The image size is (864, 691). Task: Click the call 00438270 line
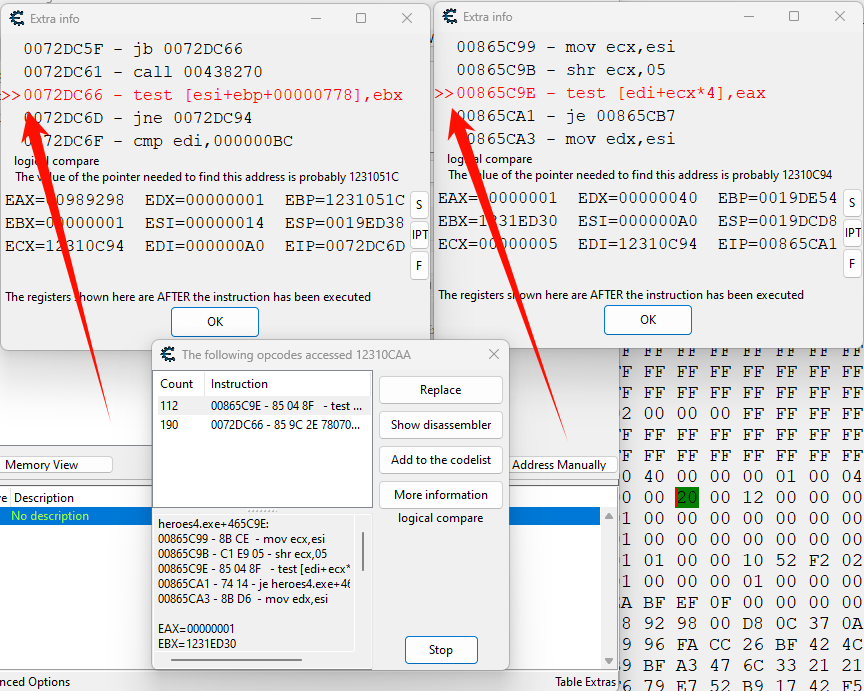[143, 72]
